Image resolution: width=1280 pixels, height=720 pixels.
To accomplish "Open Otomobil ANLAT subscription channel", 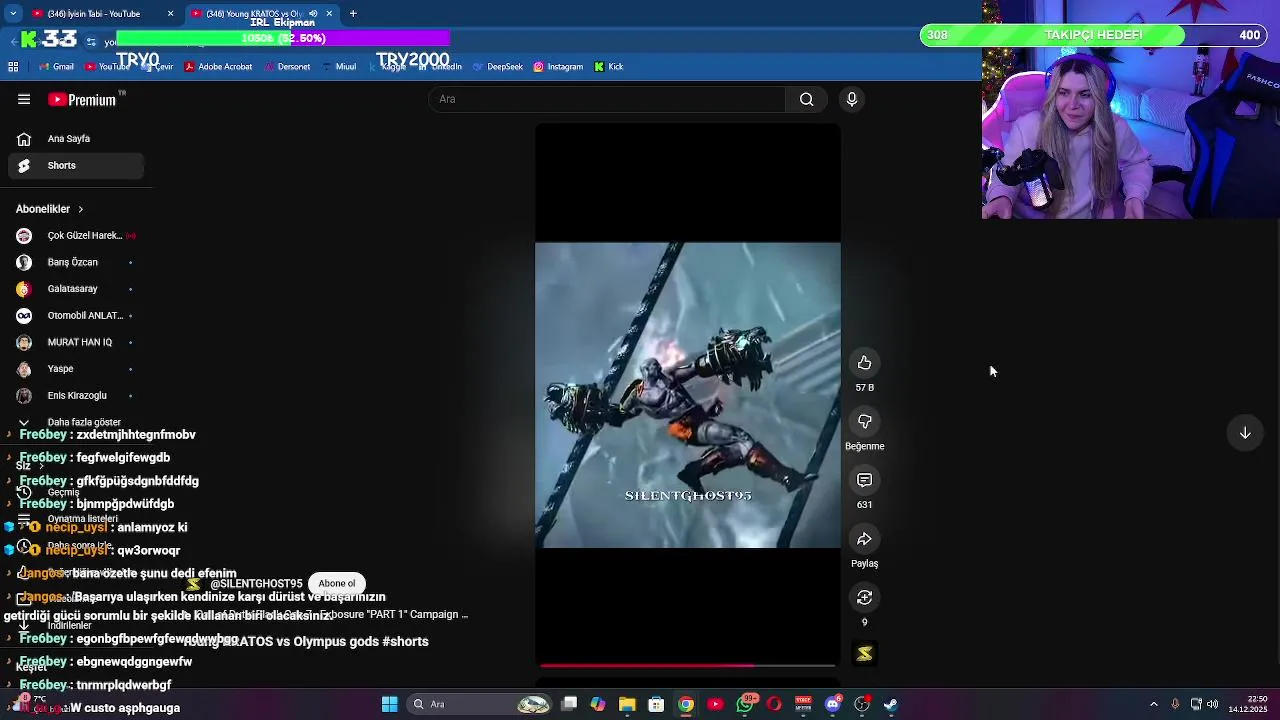I will click(x=76, y=316).
